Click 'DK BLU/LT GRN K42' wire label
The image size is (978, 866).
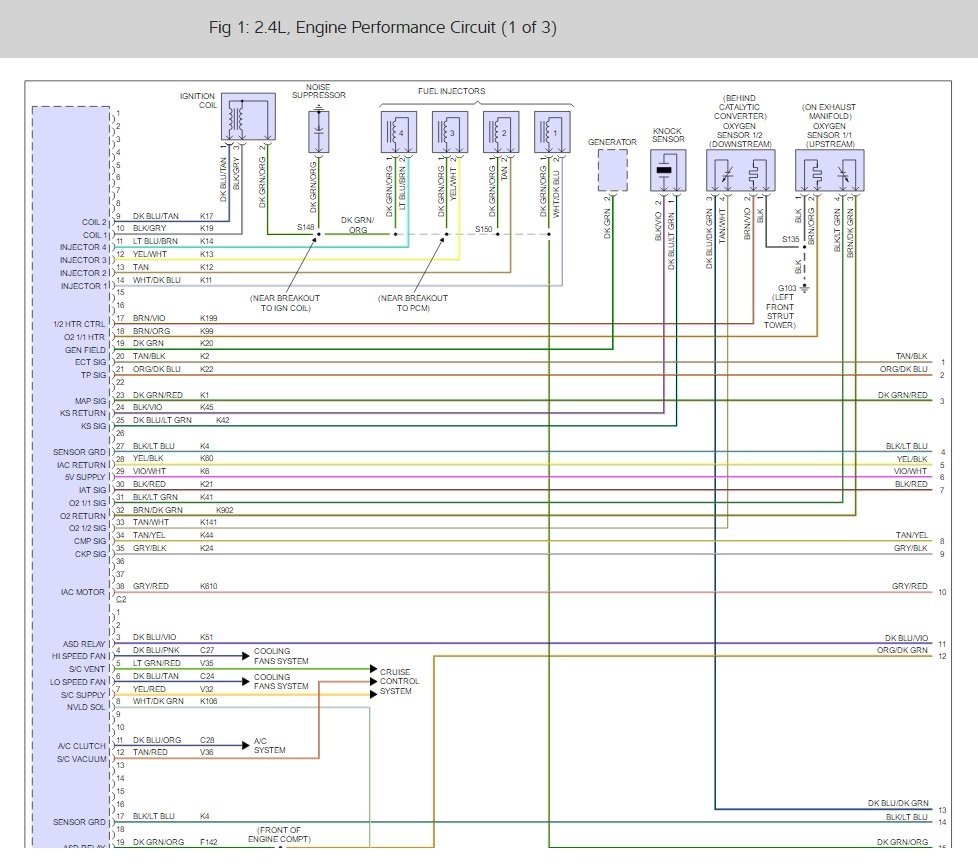181,421
